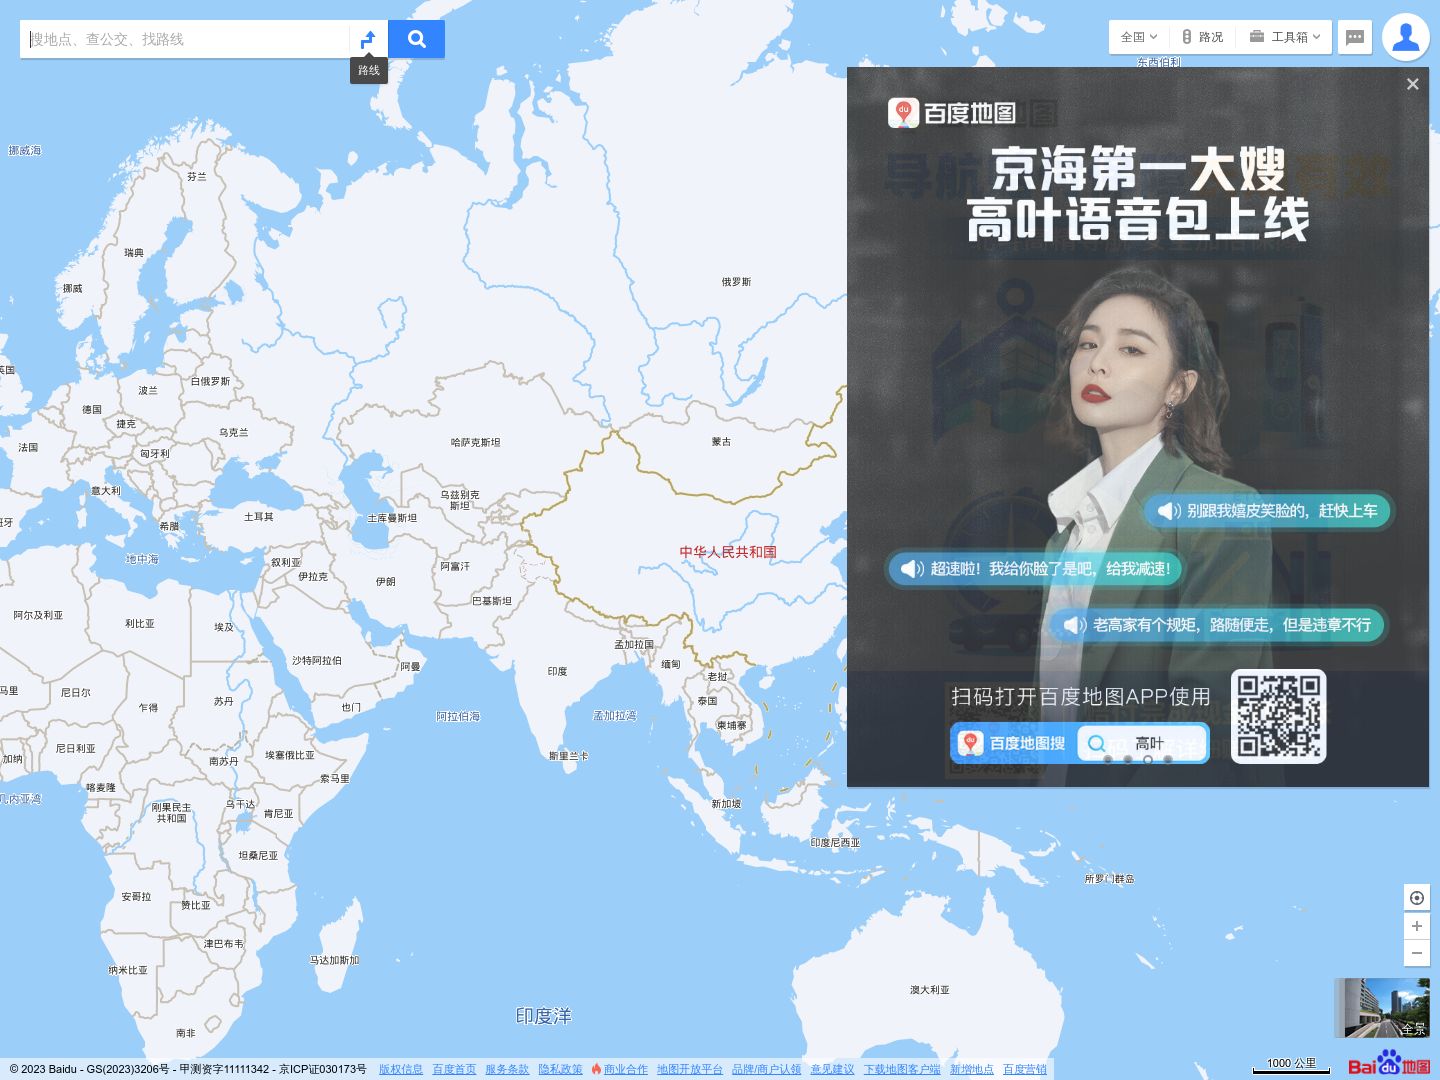Click the 新加坡 map label
The width and height of the screenshot is (1440, 1080).
point(726,804)
